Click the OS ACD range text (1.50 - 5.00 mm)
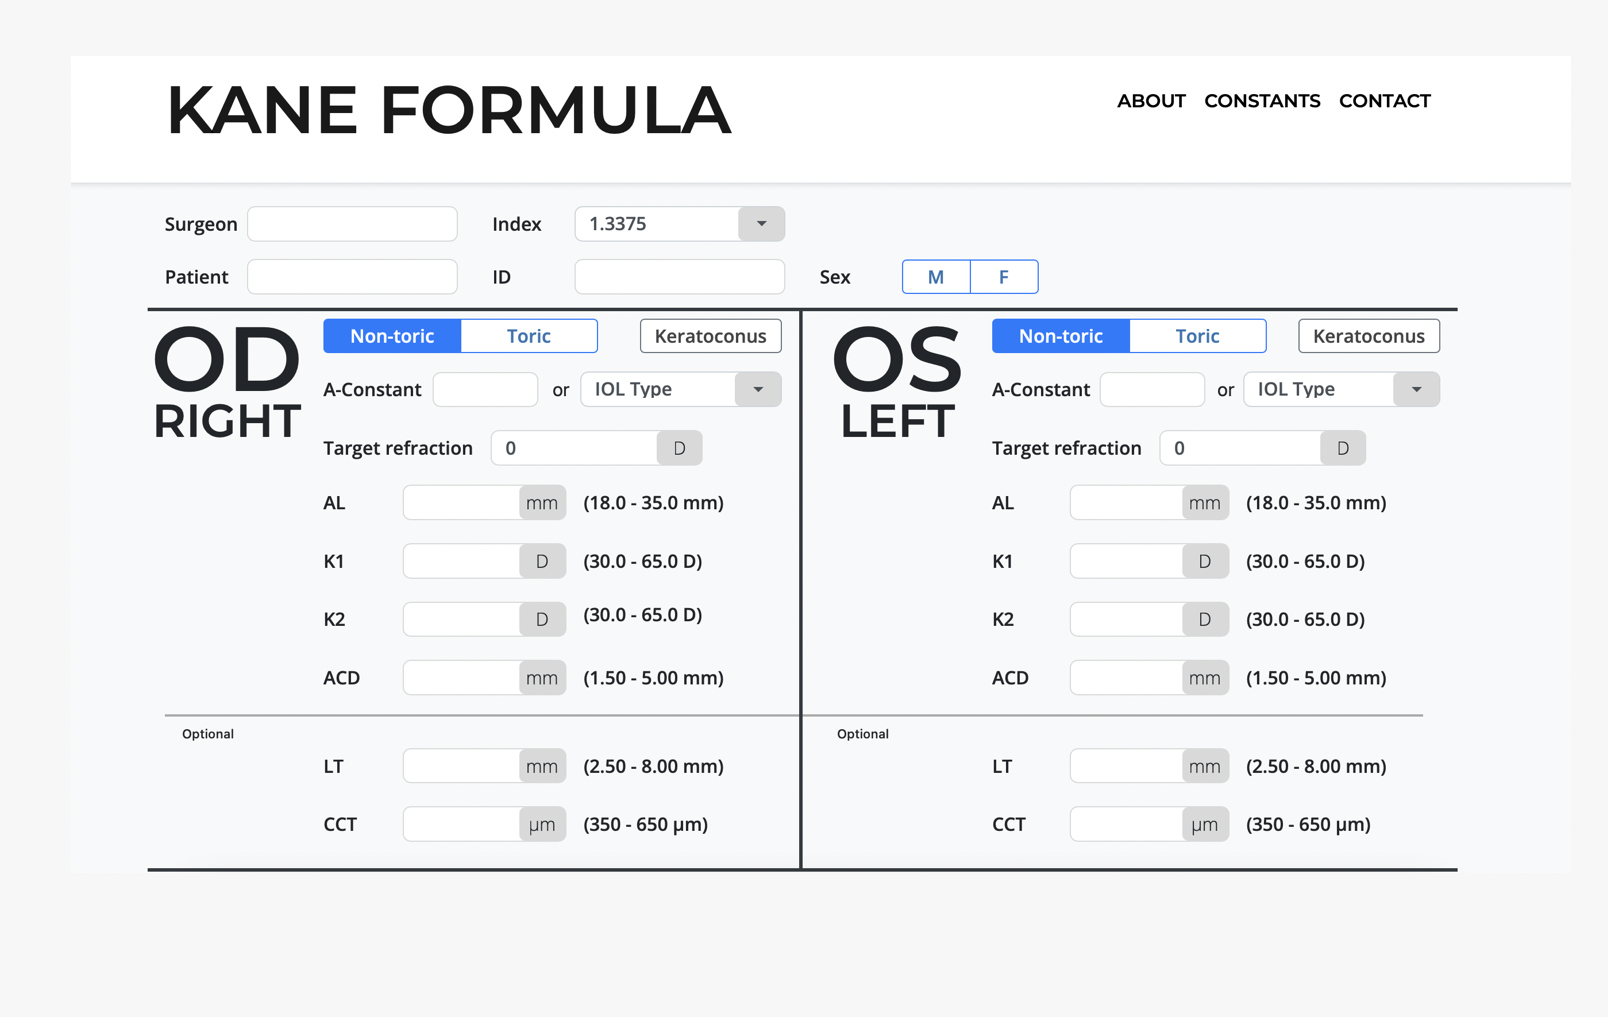The height and width of the screenshot is (1036, 1608). pos(1316,678)
